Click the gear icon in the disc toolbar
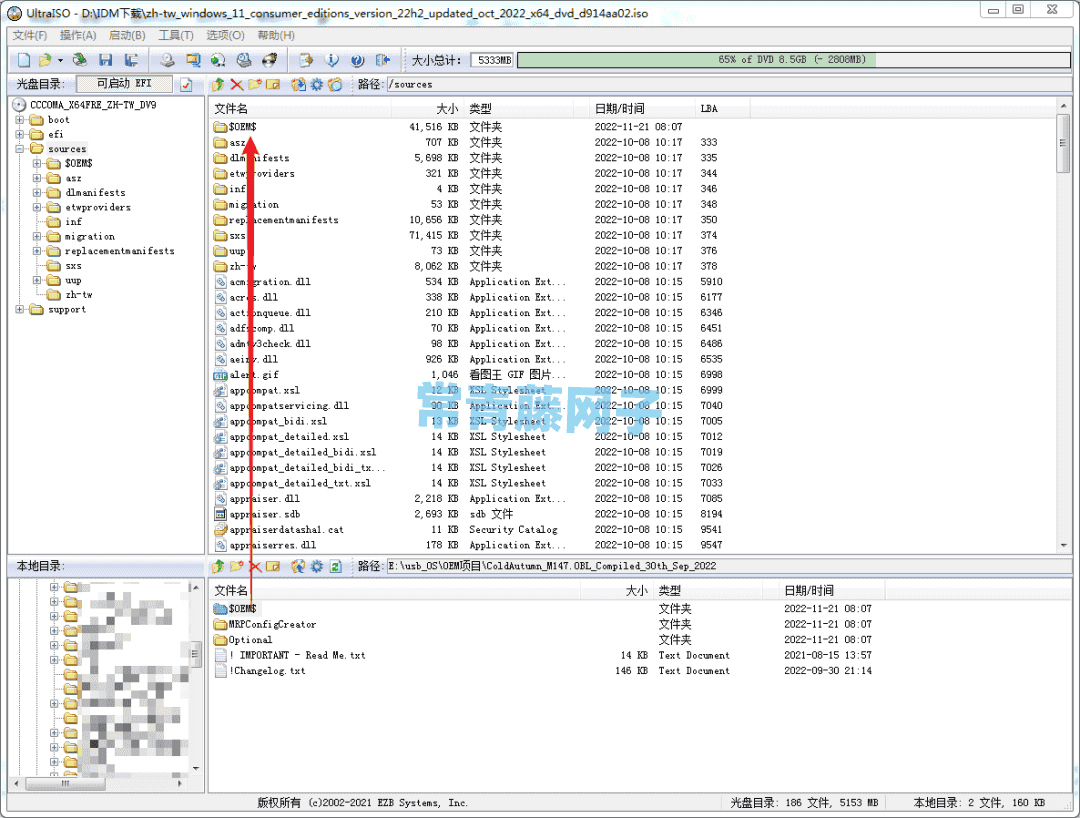This screenshot has height=818, width=1080. (316, 85)
